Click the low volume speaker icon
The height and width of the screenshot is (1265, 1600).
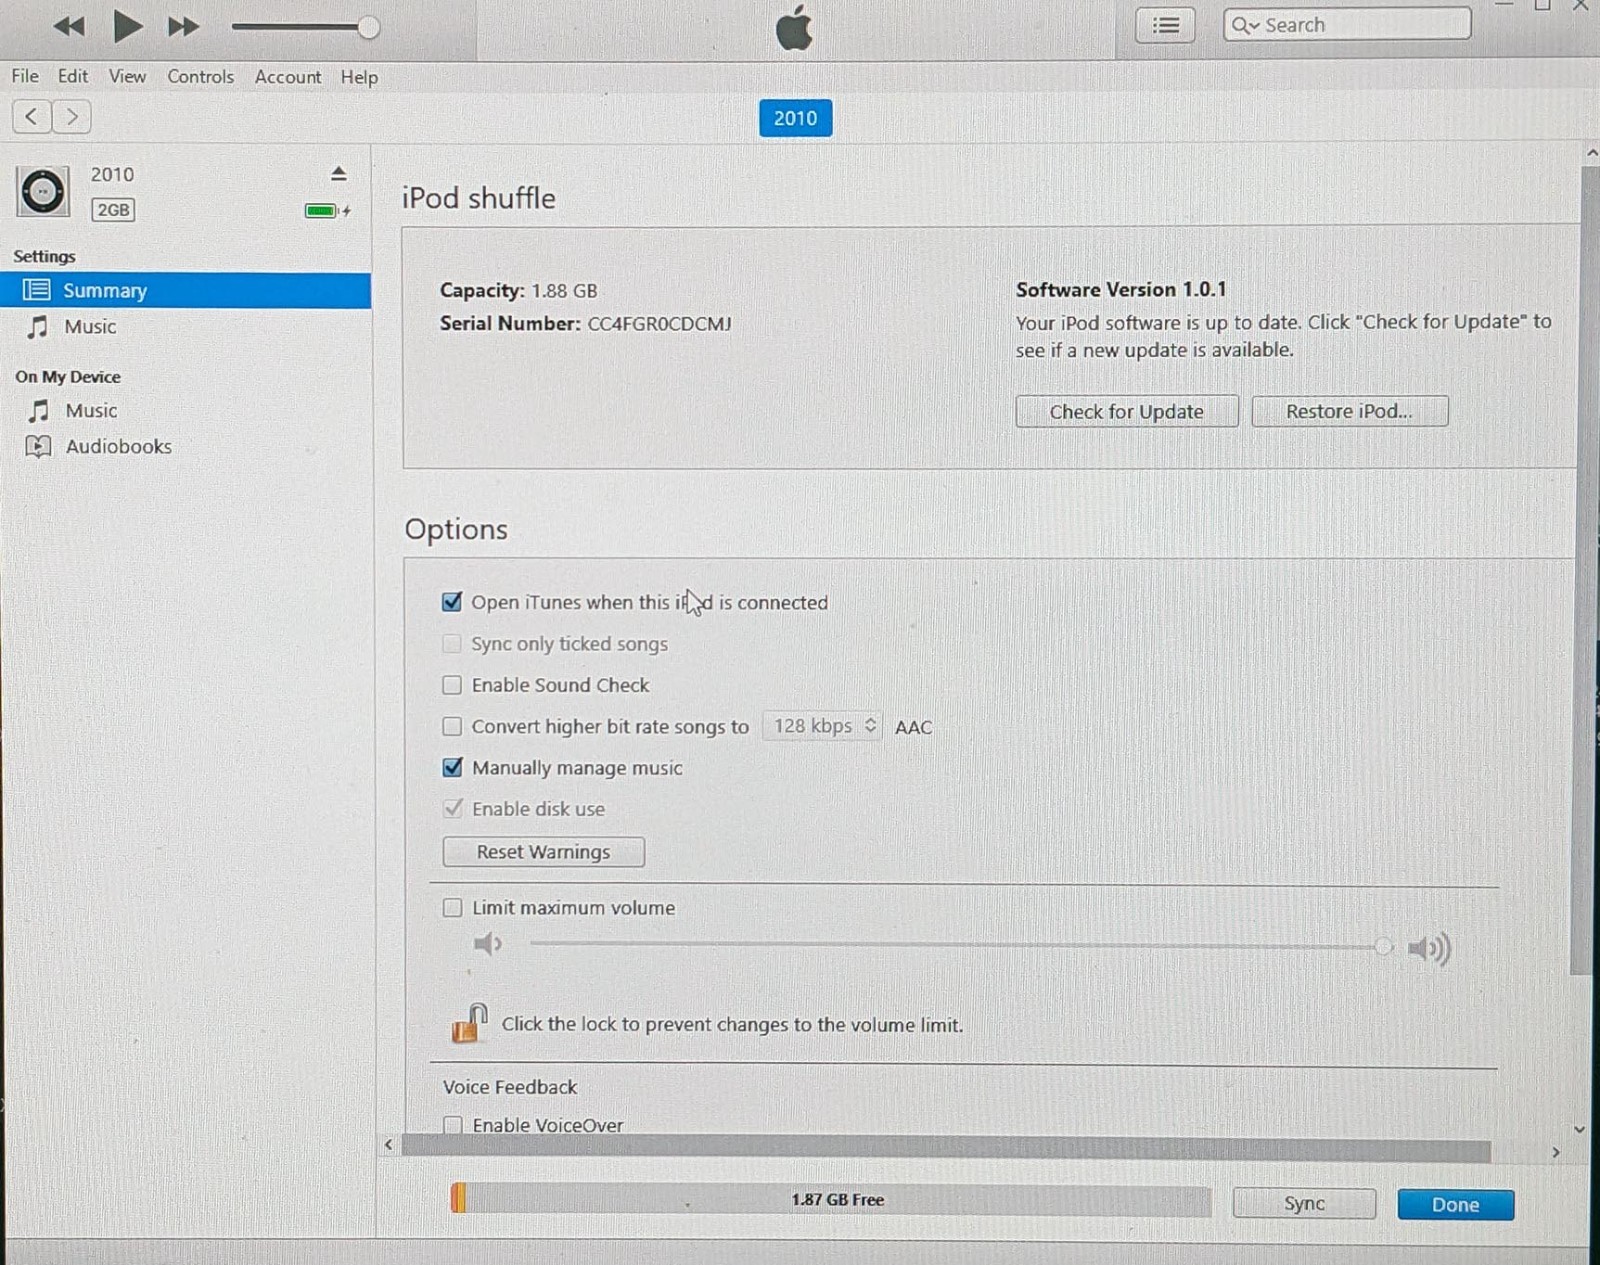488,944
